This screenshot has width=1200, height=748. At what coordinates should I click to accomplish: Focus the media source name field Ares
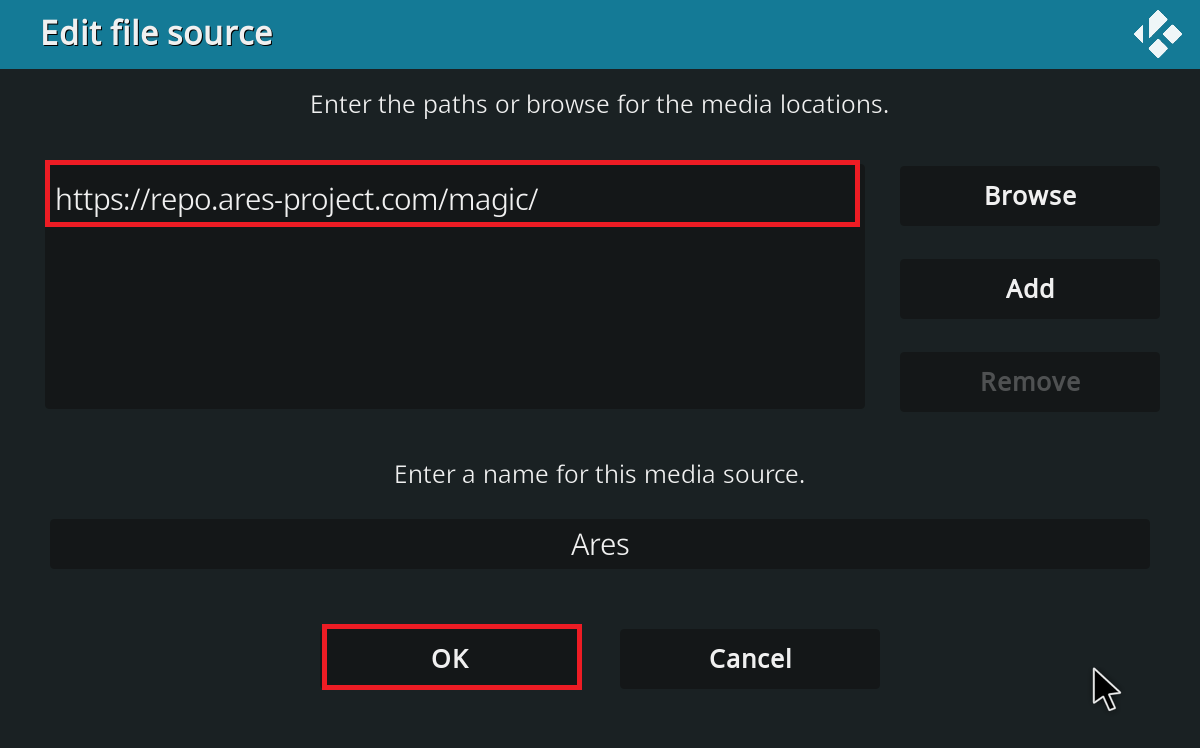click(x=600, y=544)
